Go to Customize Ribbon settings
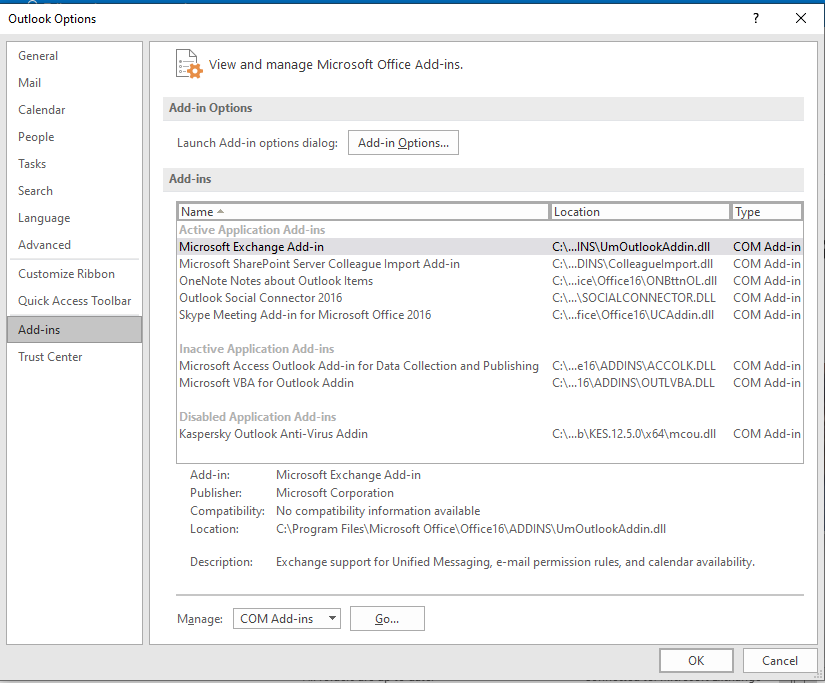This screenshot has width=825, height=683. 66,274
